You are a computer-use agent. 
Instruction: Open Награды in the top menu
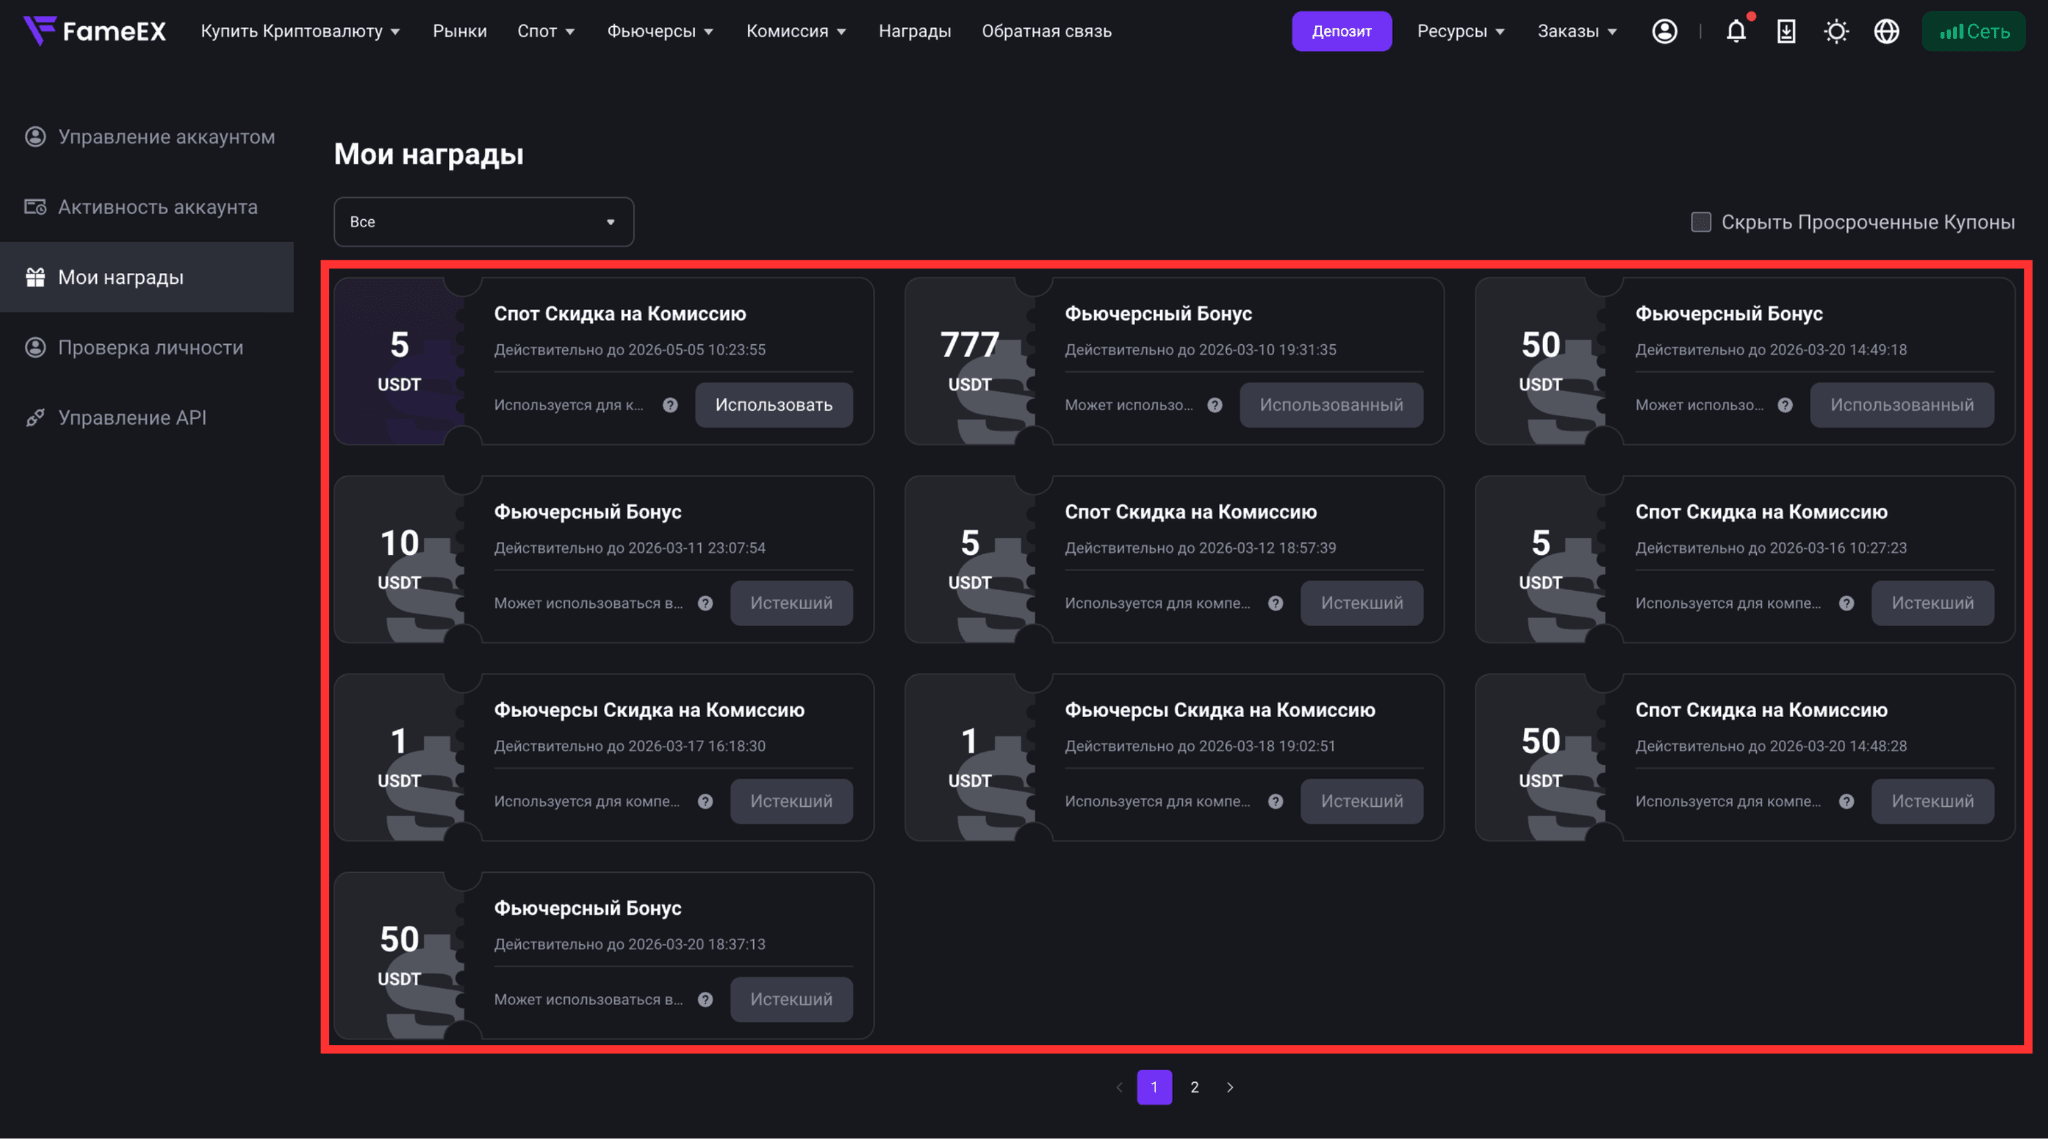915,31
